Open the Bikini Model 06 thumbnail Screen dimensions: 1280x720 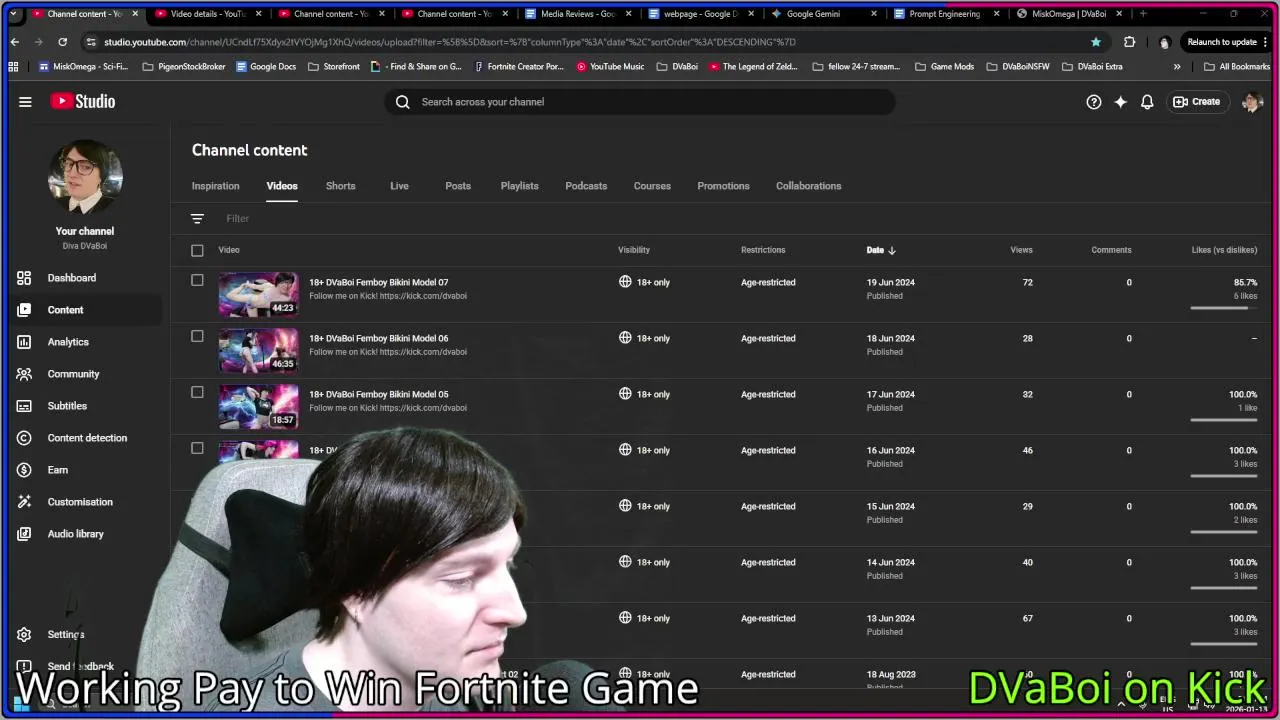(258, 351)
